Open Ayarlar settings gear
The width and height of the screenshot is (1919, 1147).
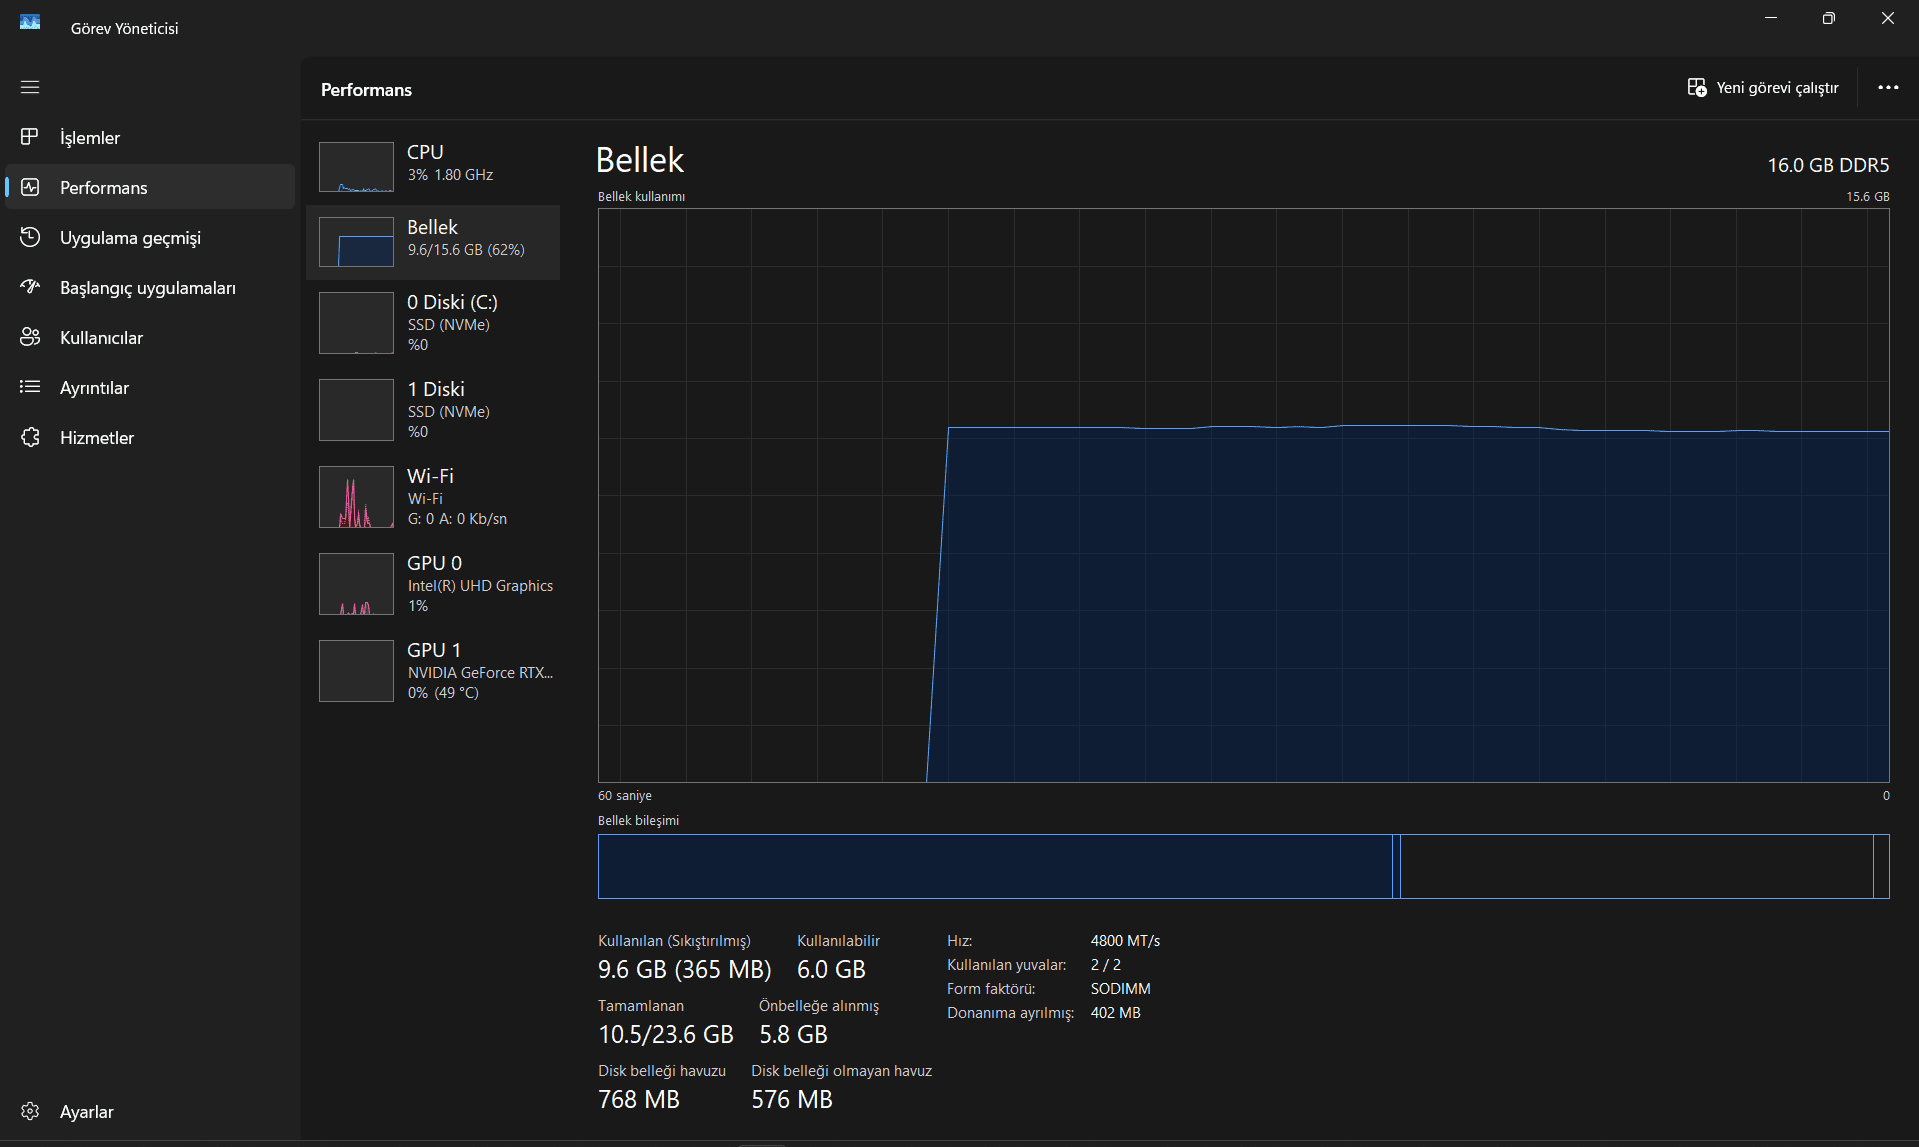[x=30, y=1111]
